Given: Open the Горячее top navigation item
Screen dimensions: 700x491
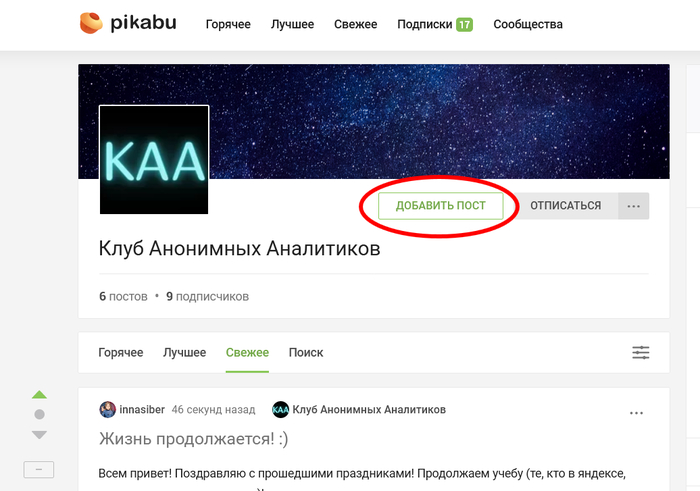Looking at the screenshot, I should tap(228, 24).
